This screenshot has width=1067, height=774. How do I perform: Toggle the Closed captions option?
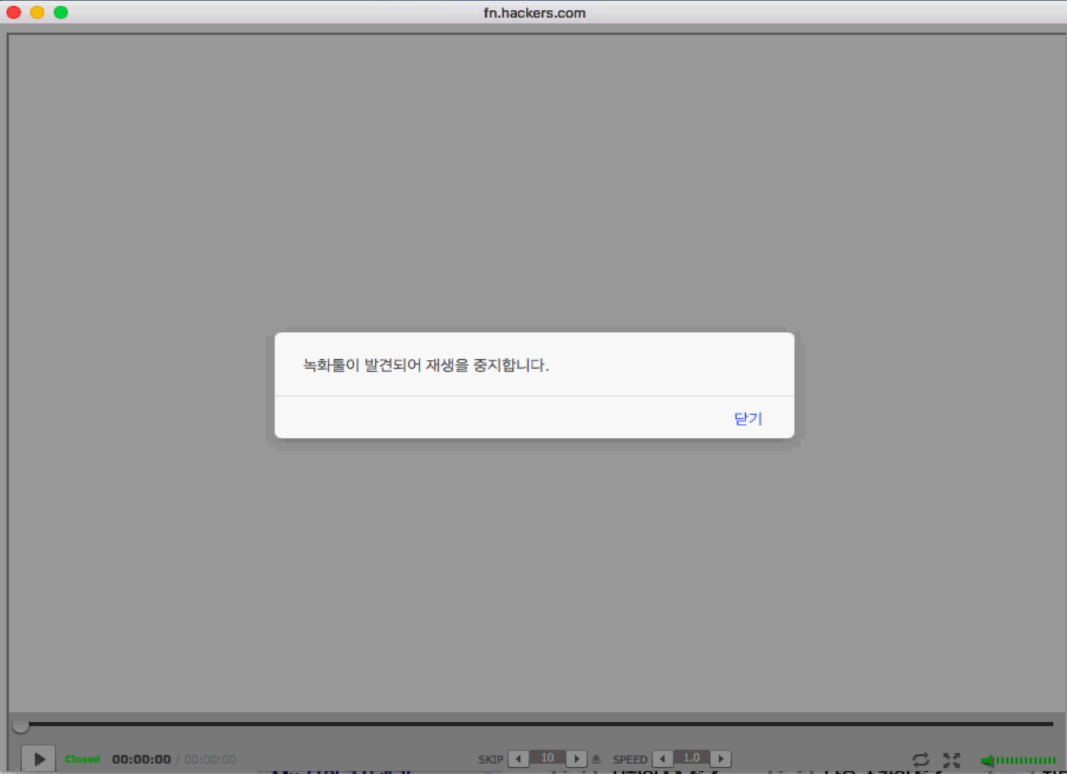point(82,759)
